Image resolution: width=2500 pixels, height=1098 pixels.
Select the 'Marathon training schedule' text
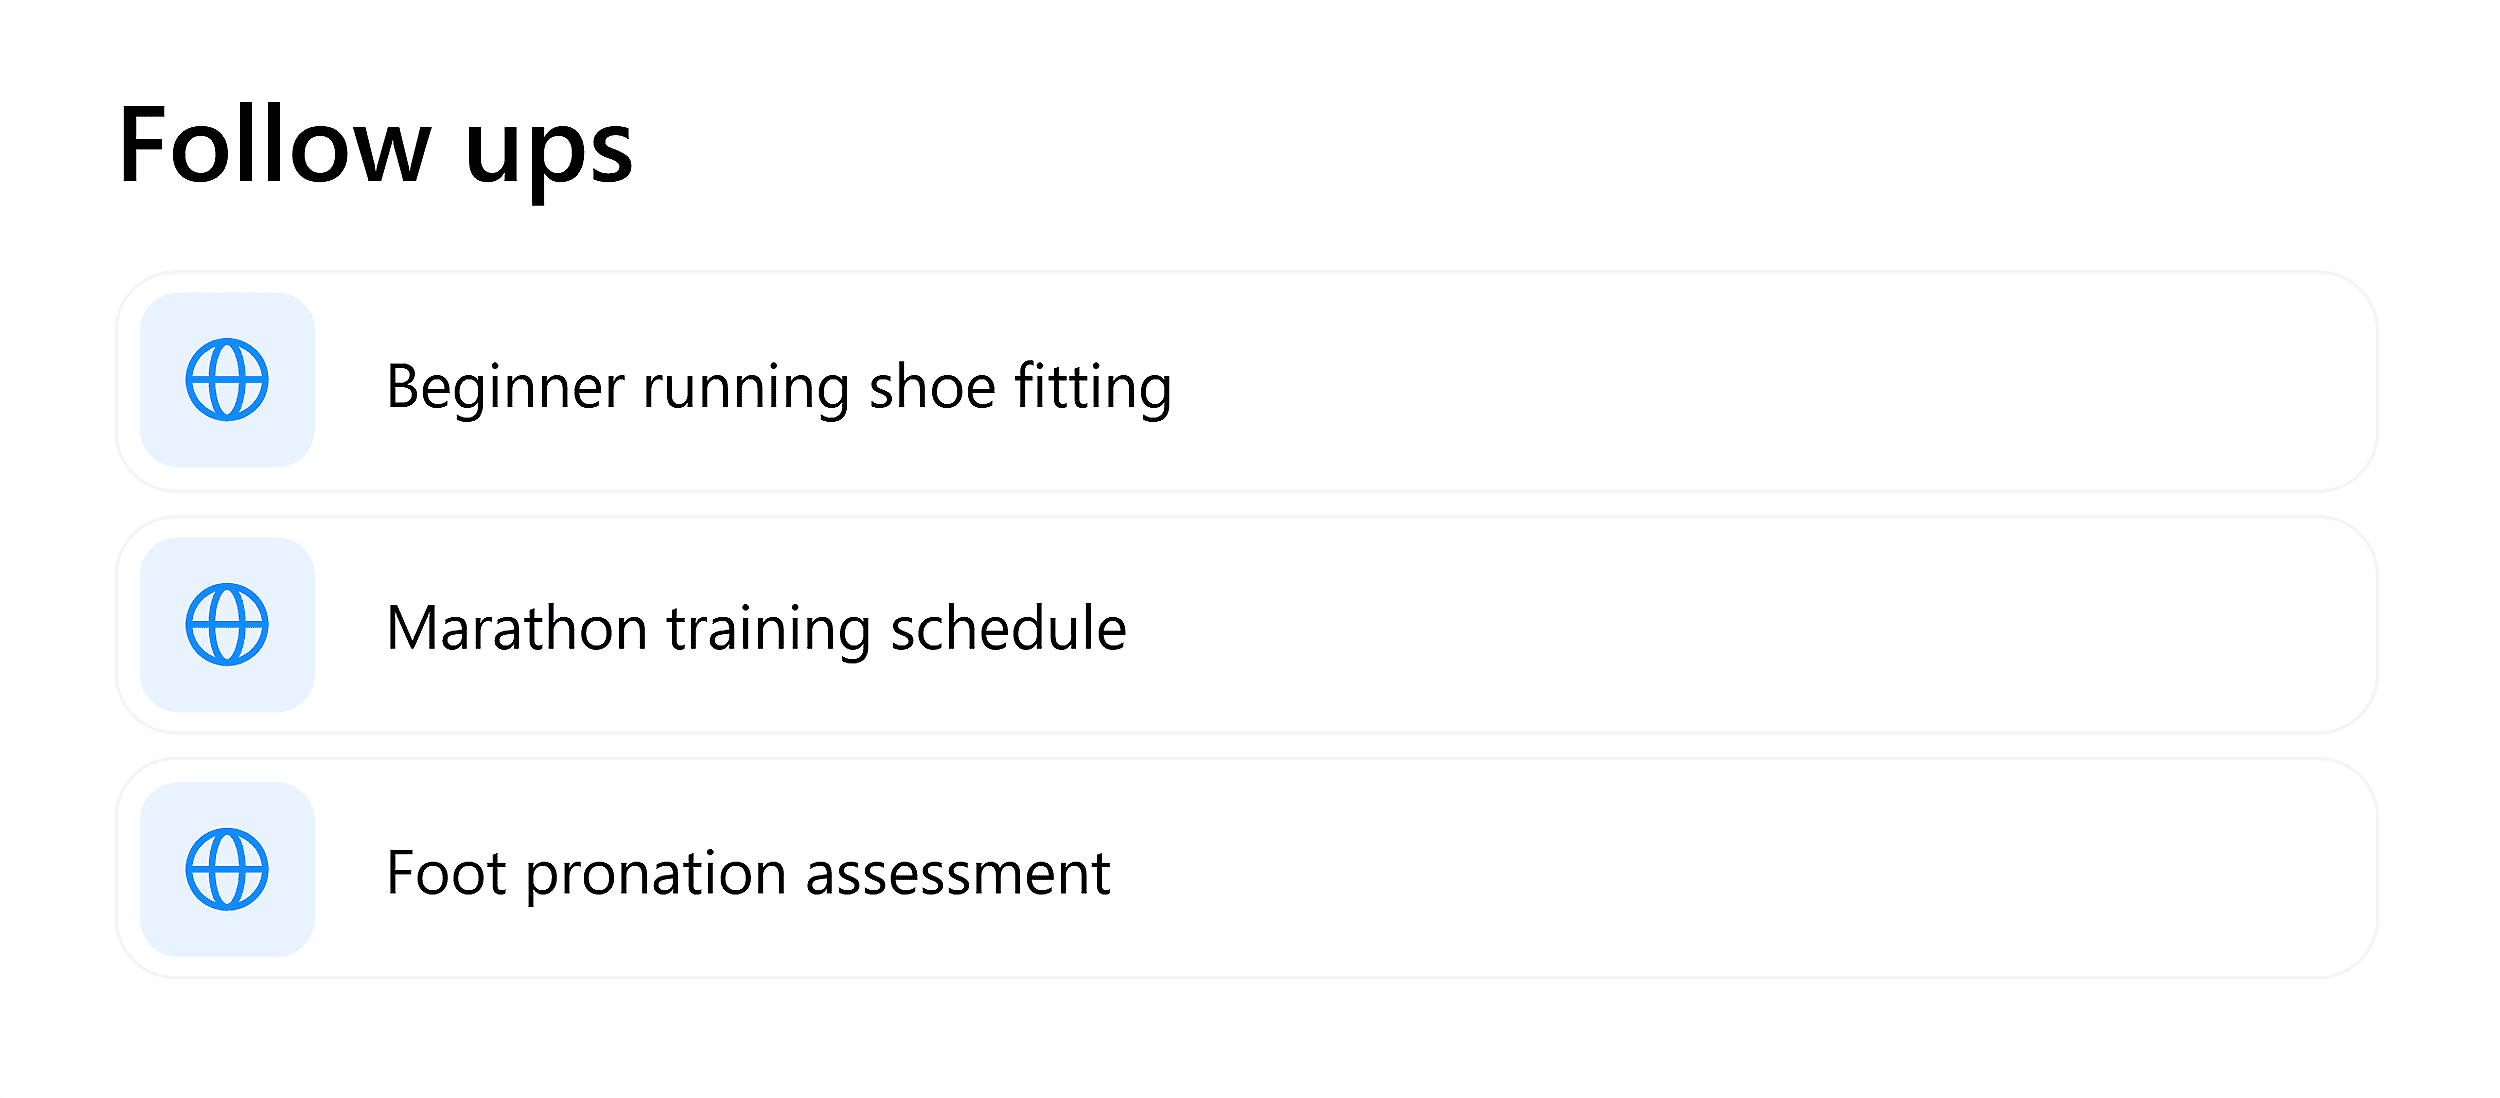(x=756, y=629)
